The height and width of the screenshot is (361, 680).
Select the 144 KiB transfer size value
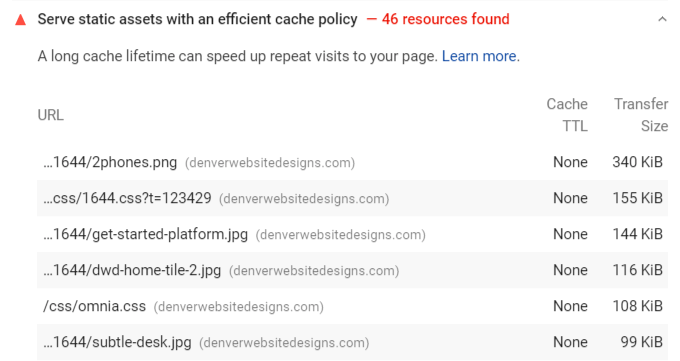(x=638, y=234)
